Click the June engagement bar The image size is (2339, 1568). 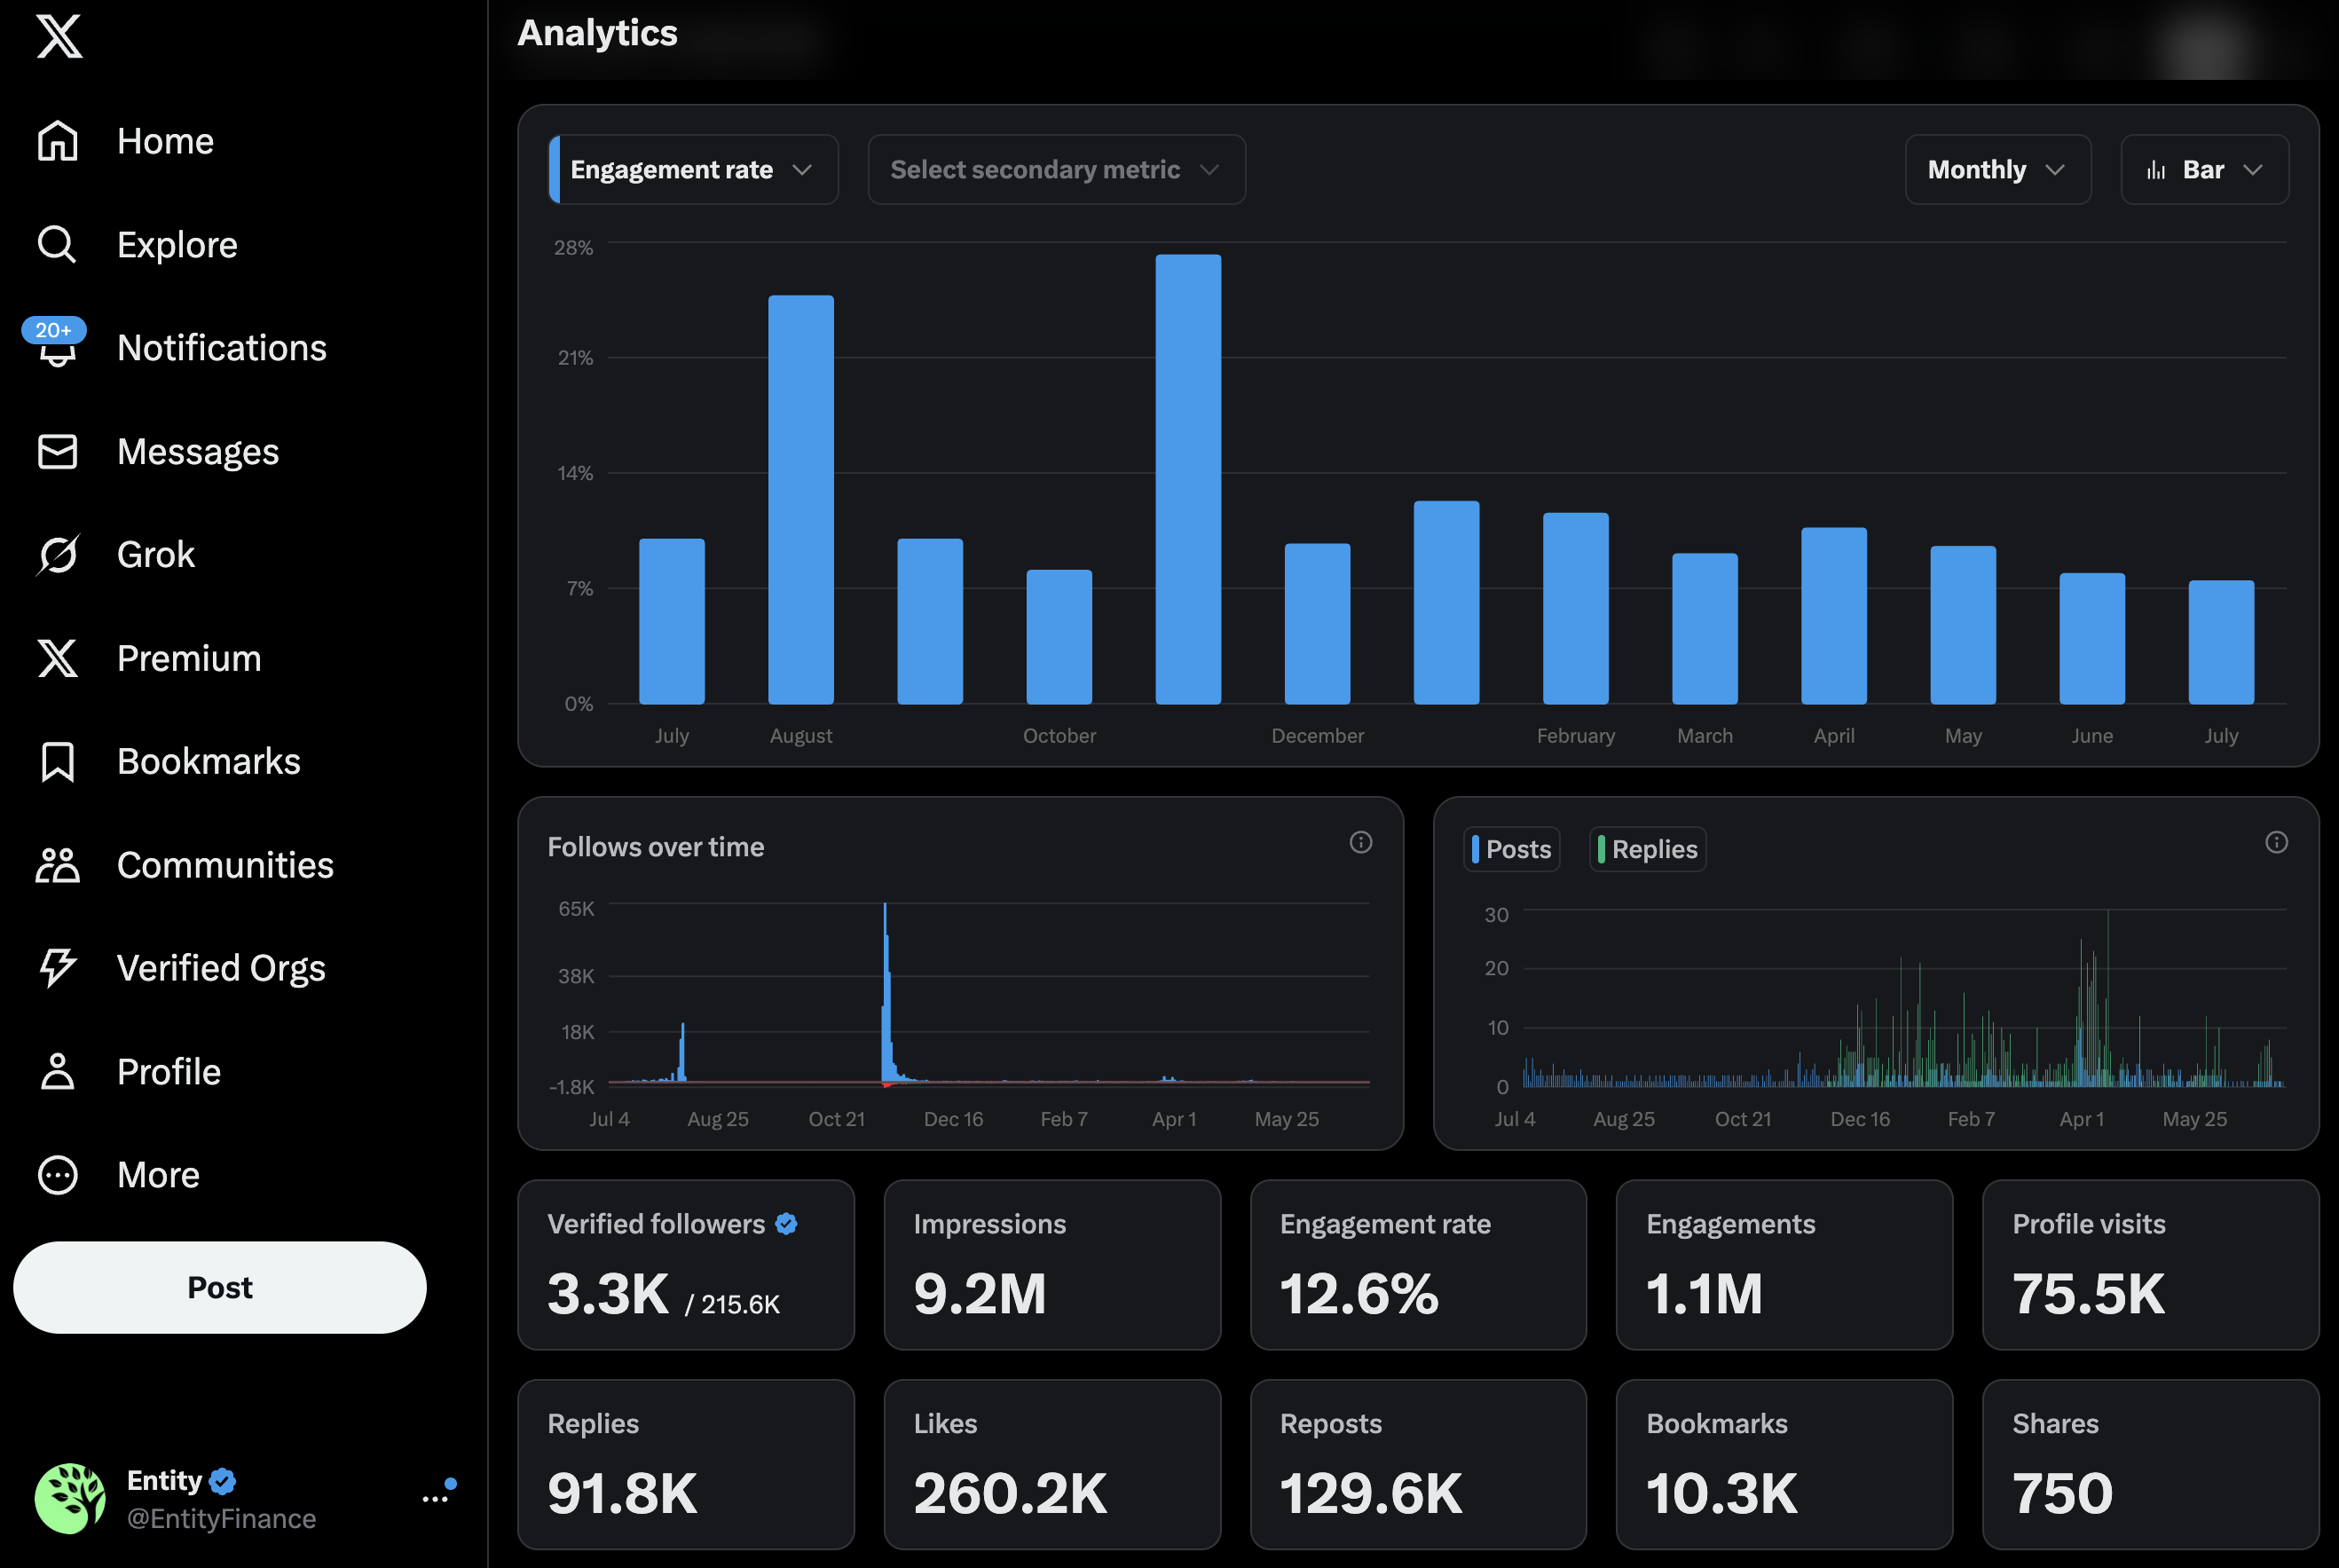point(2092,639)
